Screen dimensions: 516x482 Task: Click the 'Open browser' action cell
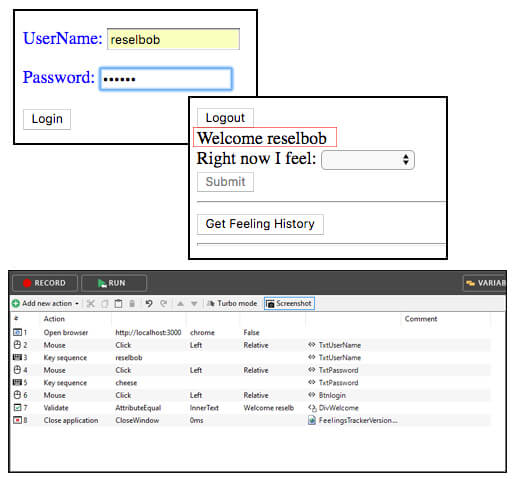[x=66, y=333]
